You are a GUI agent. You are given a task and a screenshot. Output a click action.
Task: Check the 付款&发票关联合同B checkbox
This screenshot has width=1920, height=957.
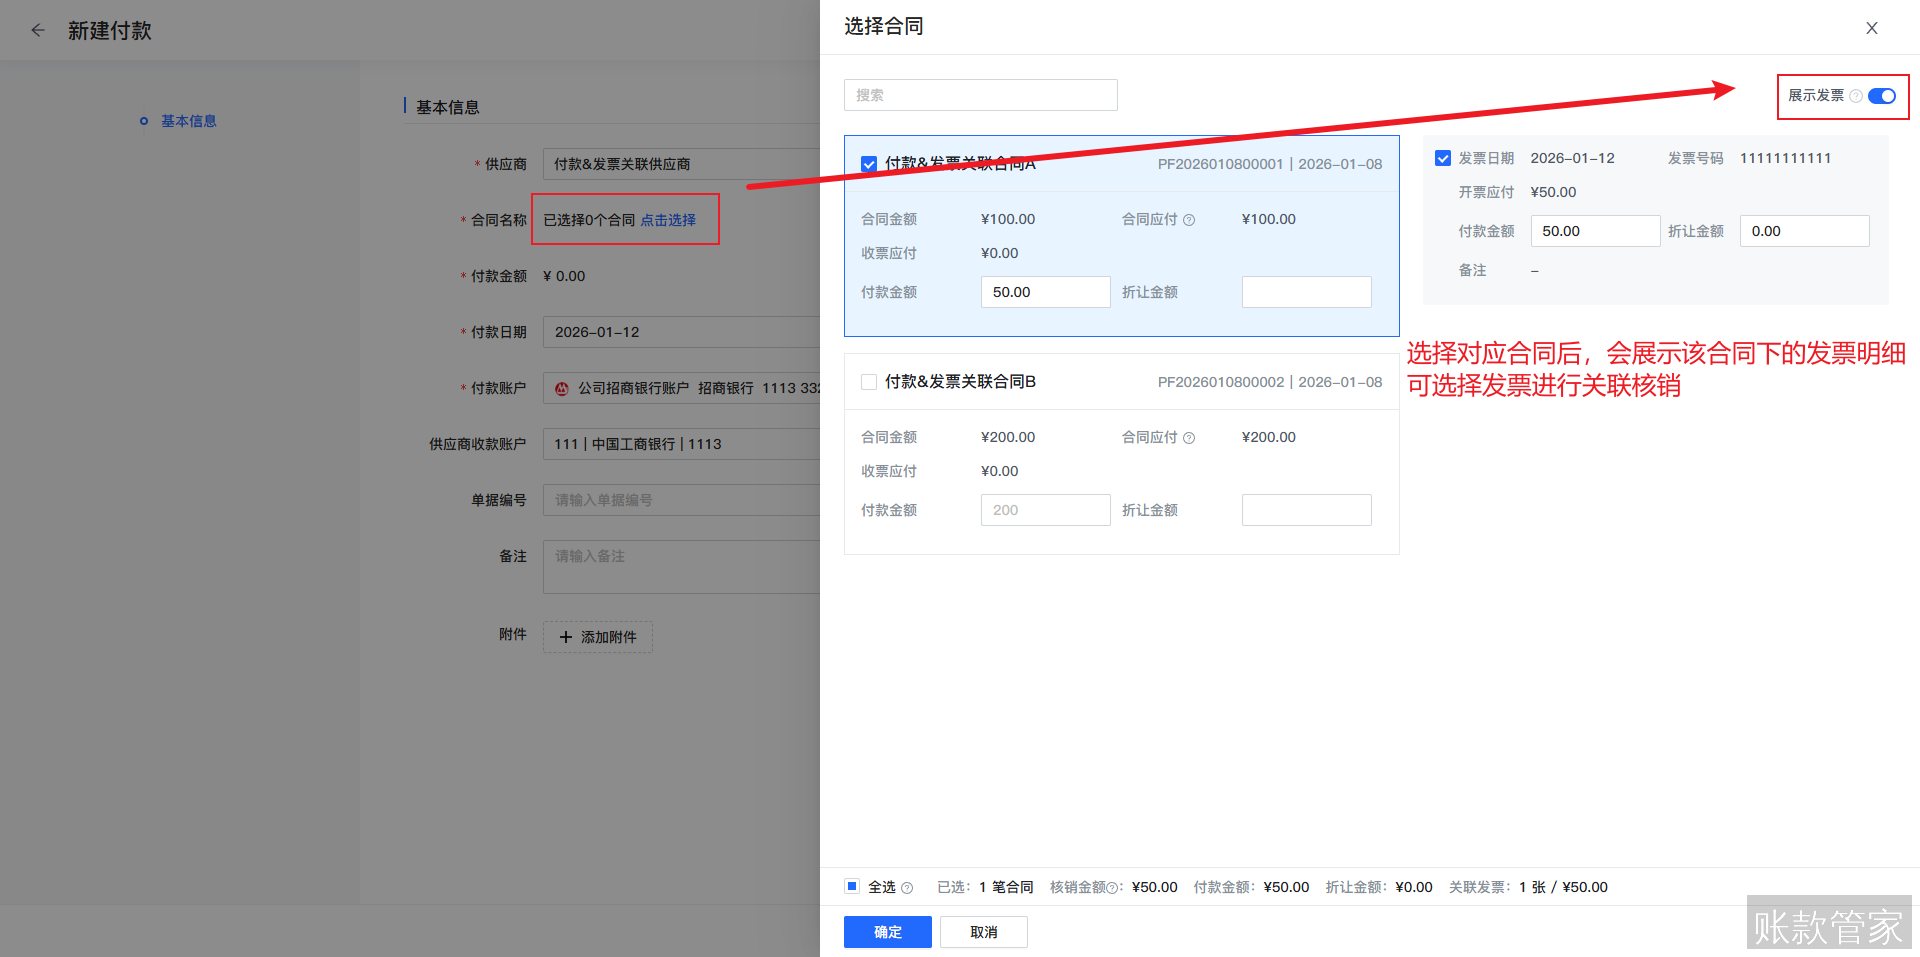868,381
